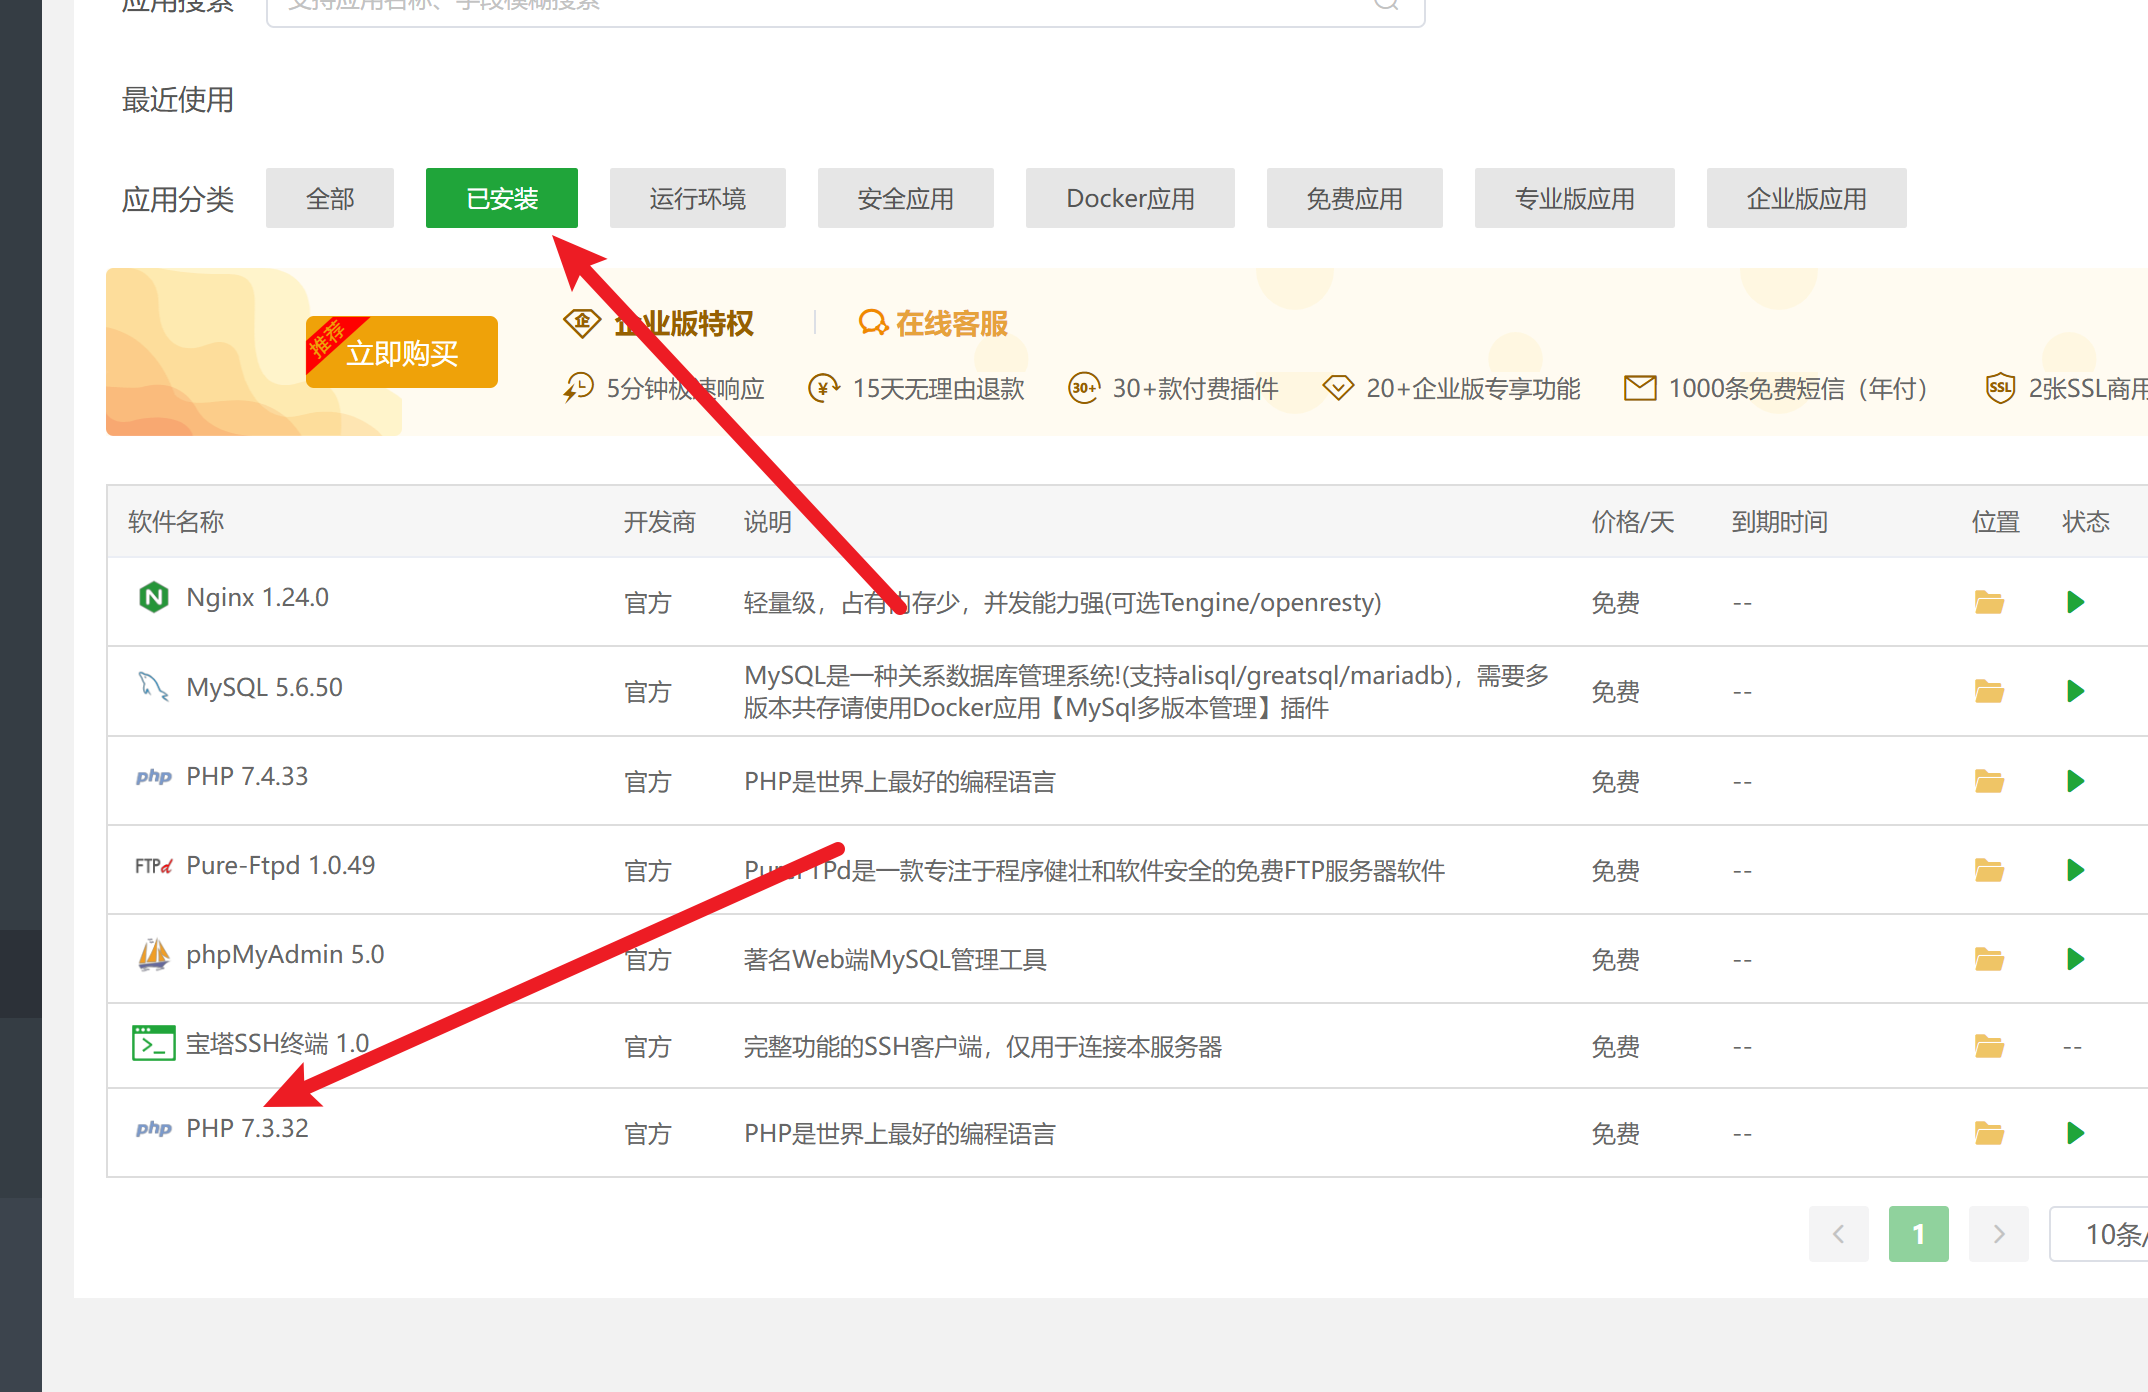Click the 在线客服 chat bubble icon

(873, 323)
